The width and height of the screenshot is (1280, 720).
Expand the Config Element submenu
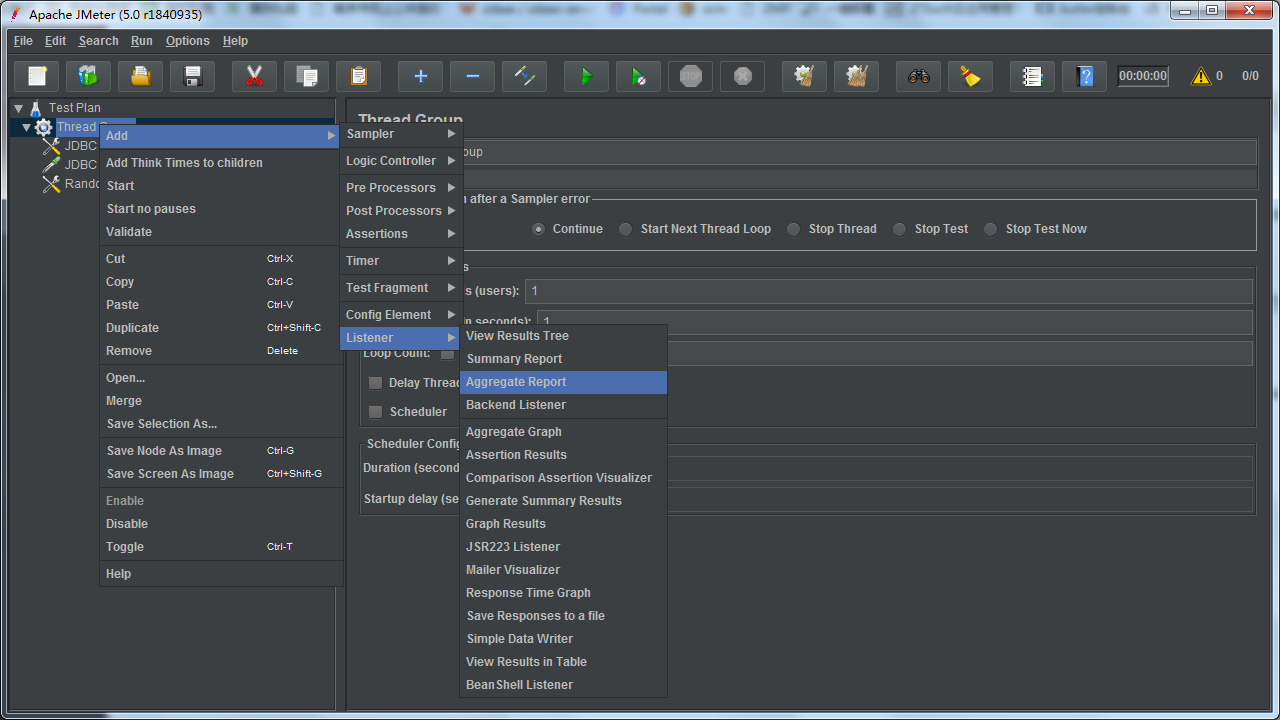click(401, 315)
